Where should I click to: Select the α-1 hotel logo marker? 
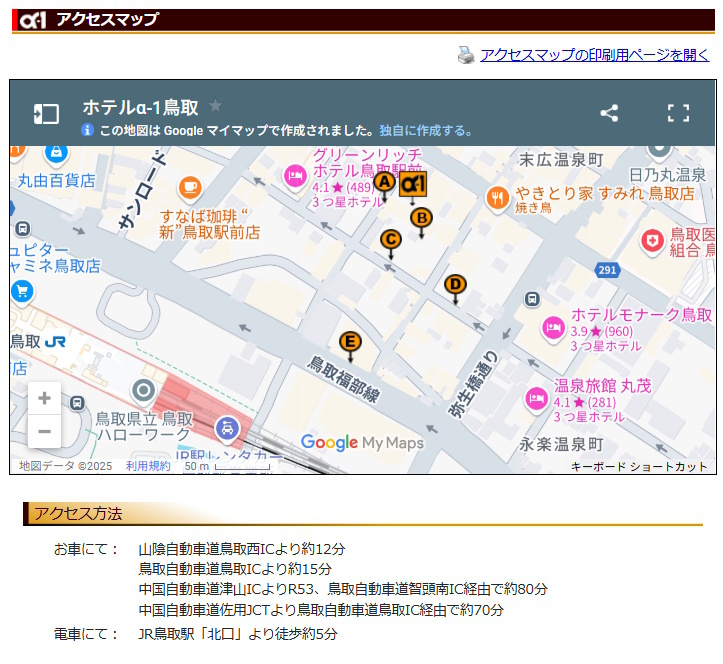[413, 184]
